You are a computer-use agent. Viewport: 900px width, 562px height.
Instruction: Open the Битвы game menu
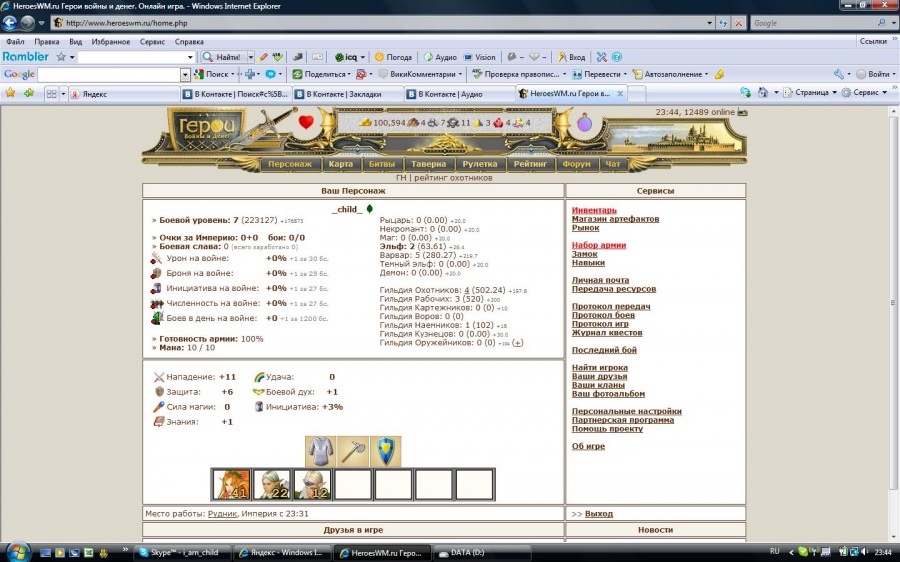pyautogui.click(x=382, y=164)
